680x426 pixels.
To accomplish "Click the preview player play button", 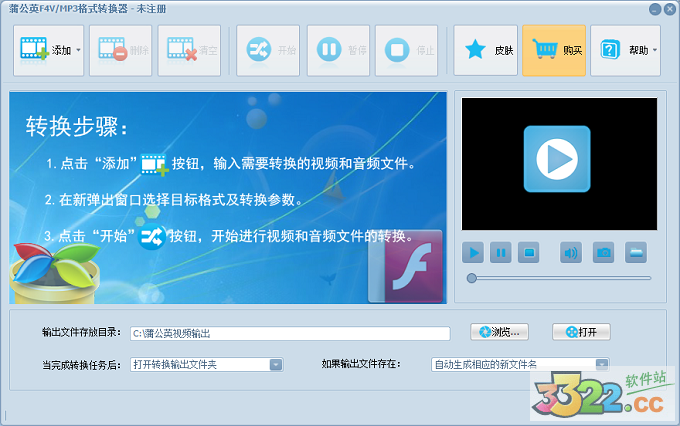I will point(473,252).
